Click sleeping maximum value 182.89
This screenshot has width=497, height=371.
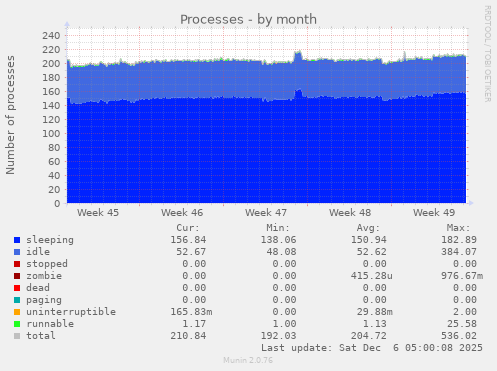(x=459, y=240)
